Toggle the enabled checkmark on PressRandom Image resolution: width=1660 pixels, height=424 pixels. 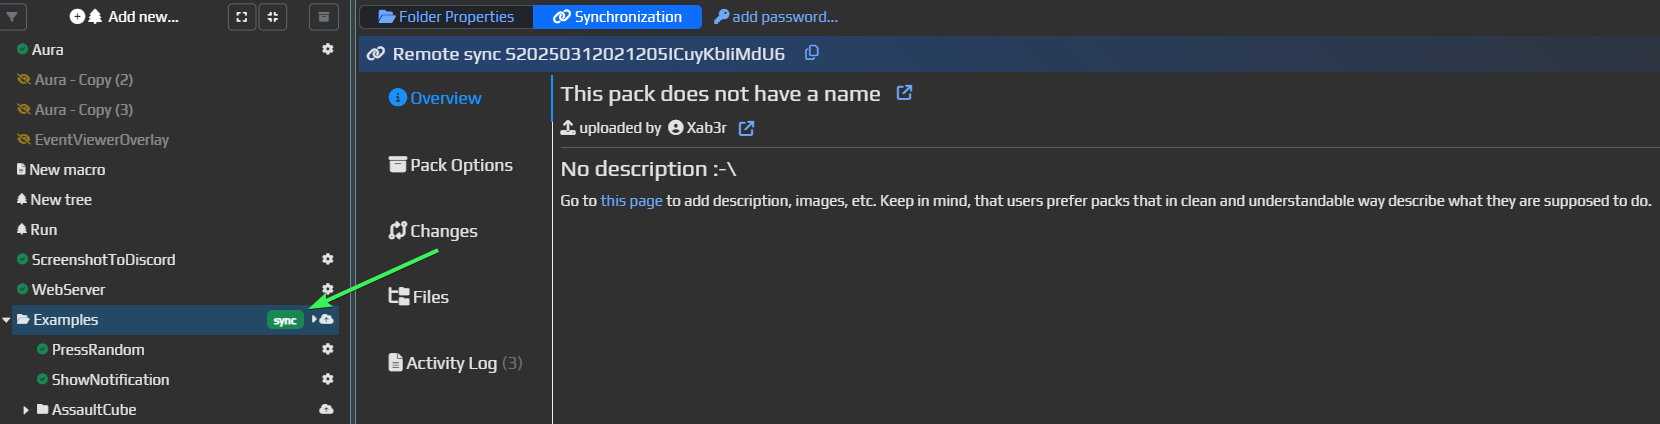click(42, 349)
